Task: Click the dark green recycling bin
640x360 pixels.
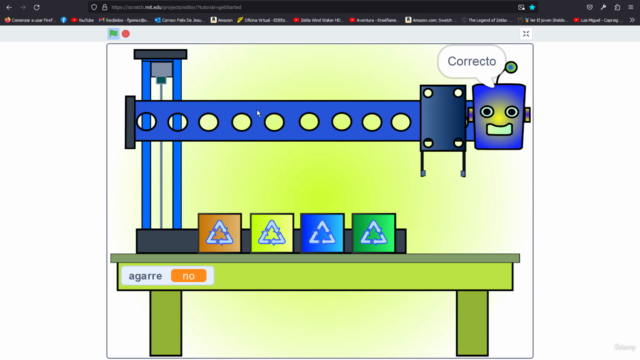Action: pos(374,233)
